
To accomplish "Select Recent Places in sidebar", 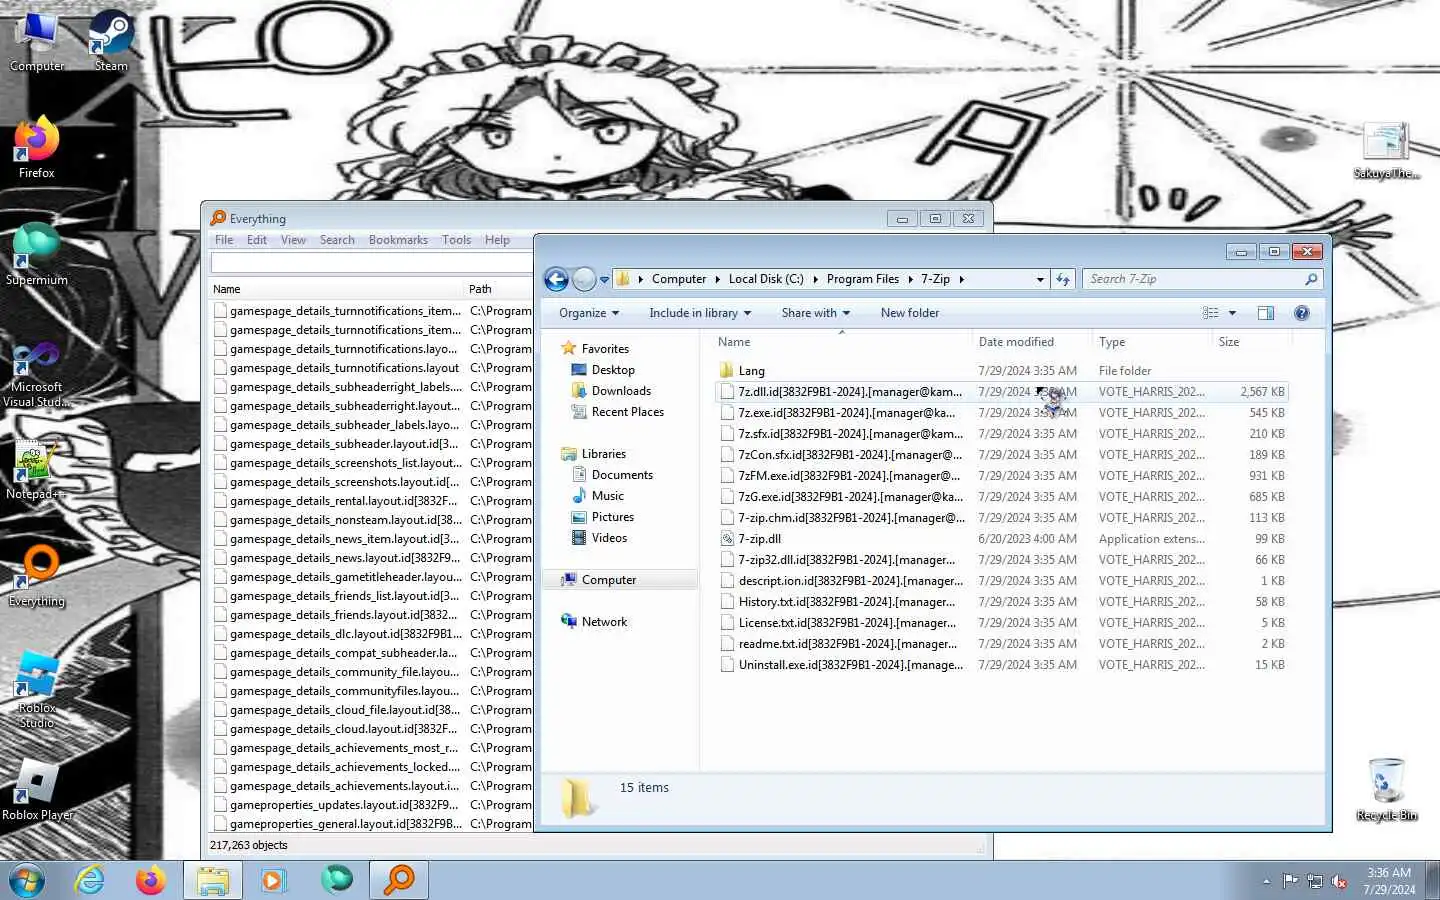I will pos(627,412).
